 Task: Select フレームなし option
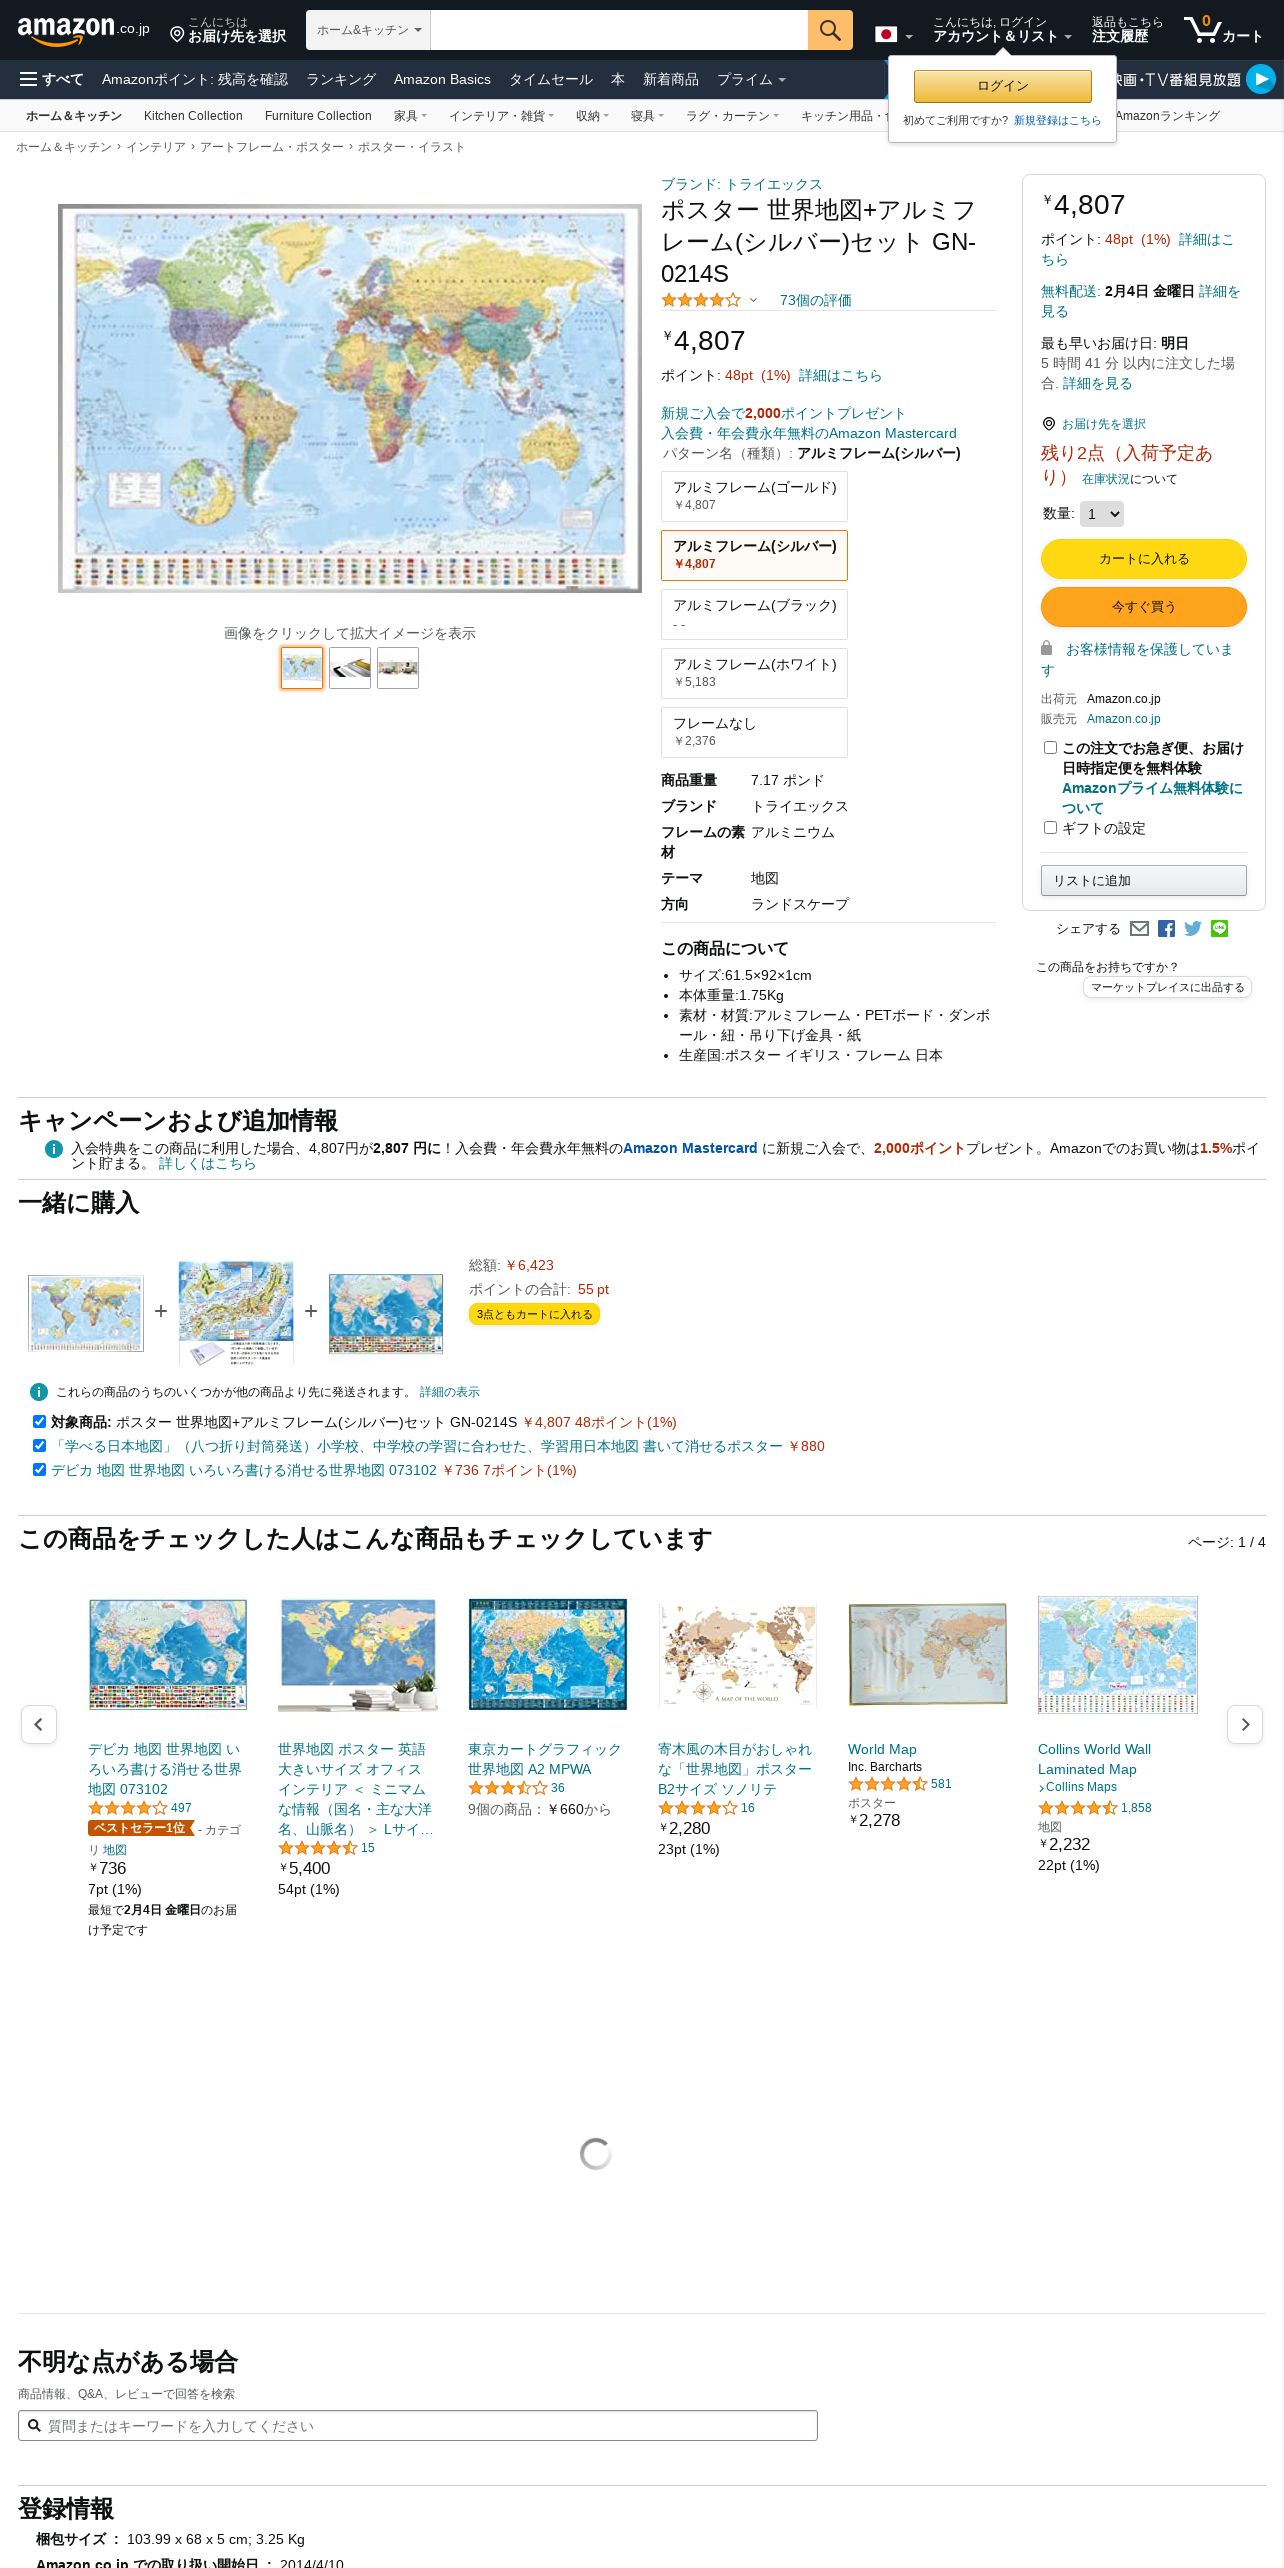754,732
